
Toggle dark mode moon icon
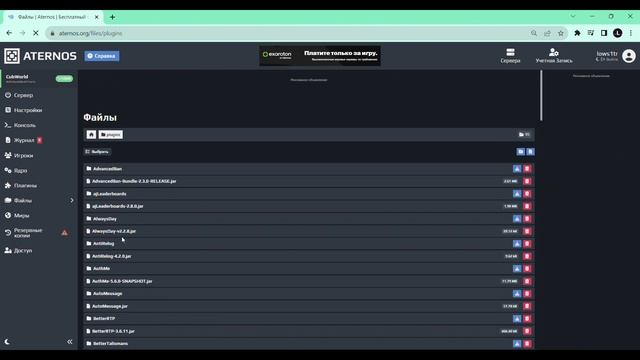tap(7, 342)
